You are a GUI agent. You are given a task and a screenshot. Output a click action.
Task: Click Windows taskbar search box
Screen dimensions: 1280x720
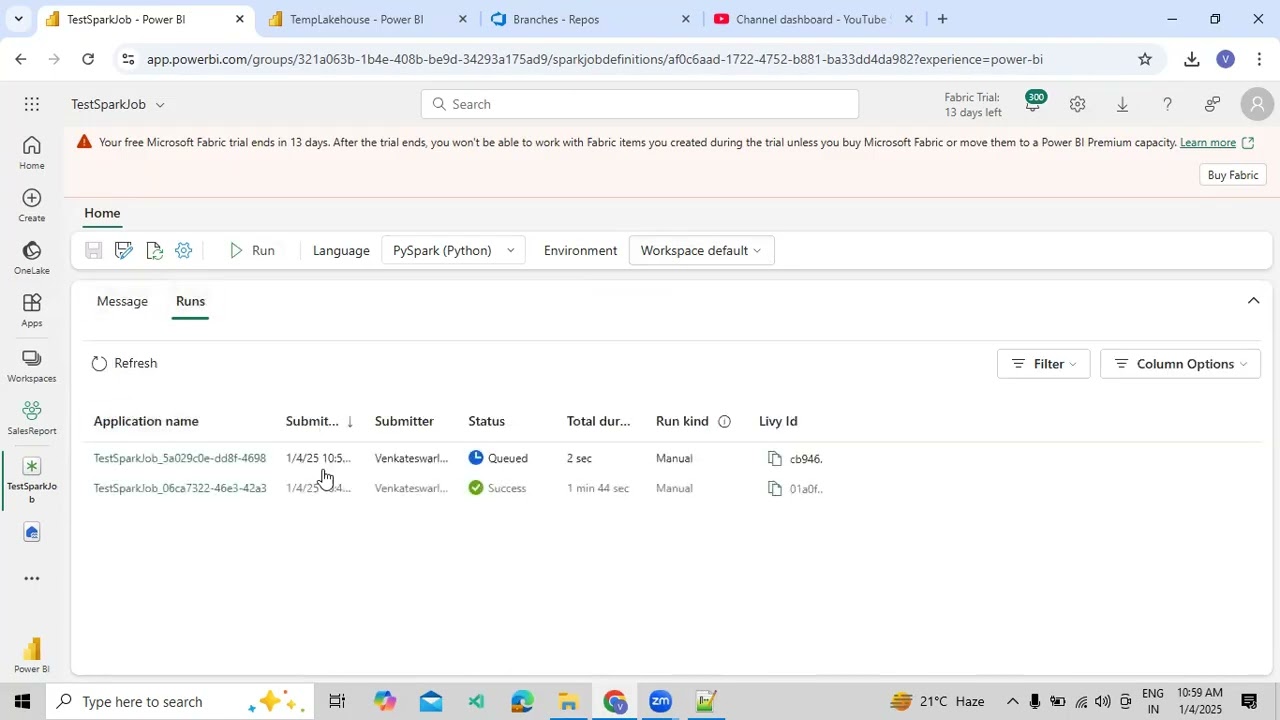point(180,701)
